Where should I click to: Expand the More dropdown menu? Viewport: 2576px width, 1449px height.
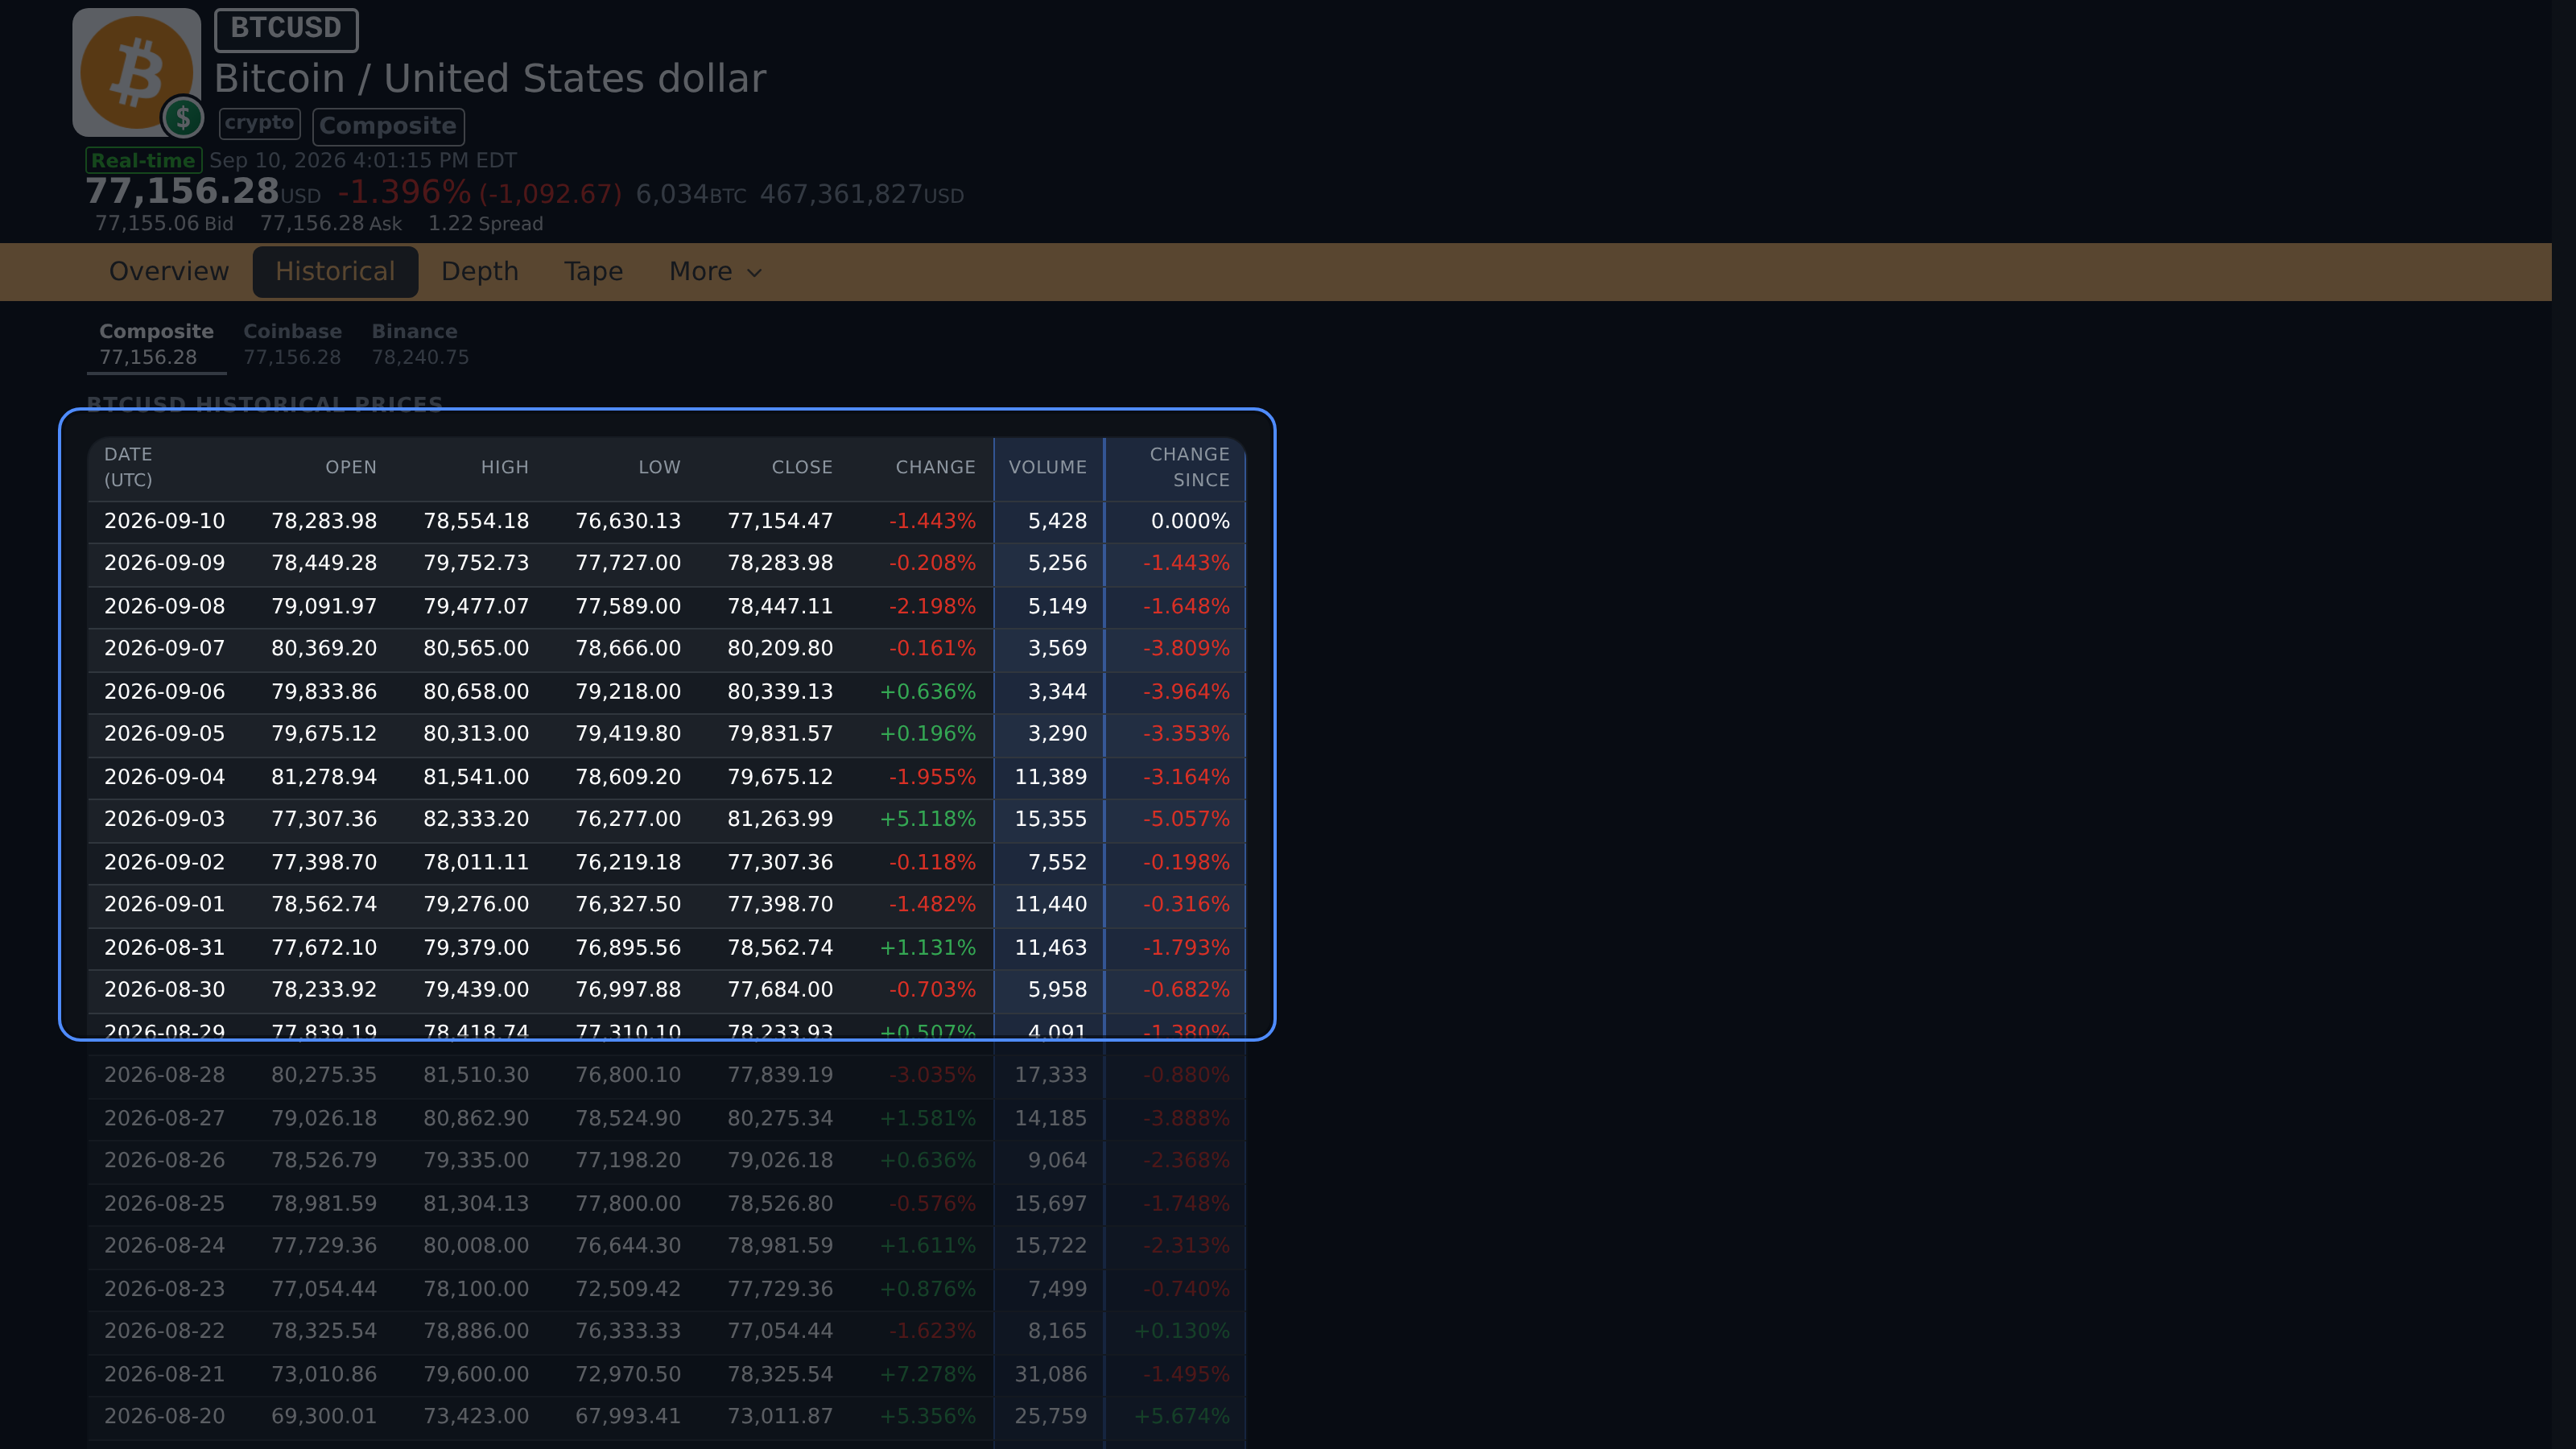click(715, 272)
